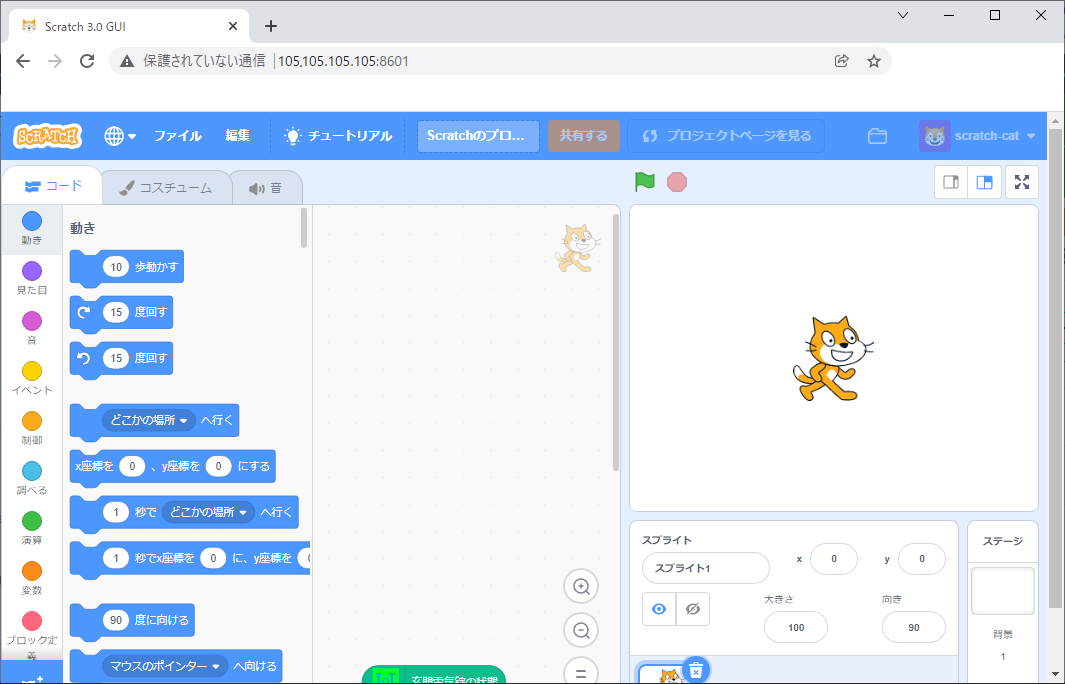Show the sprite with eye icon
Screen dimensions: 1065x684
(659, 609)
